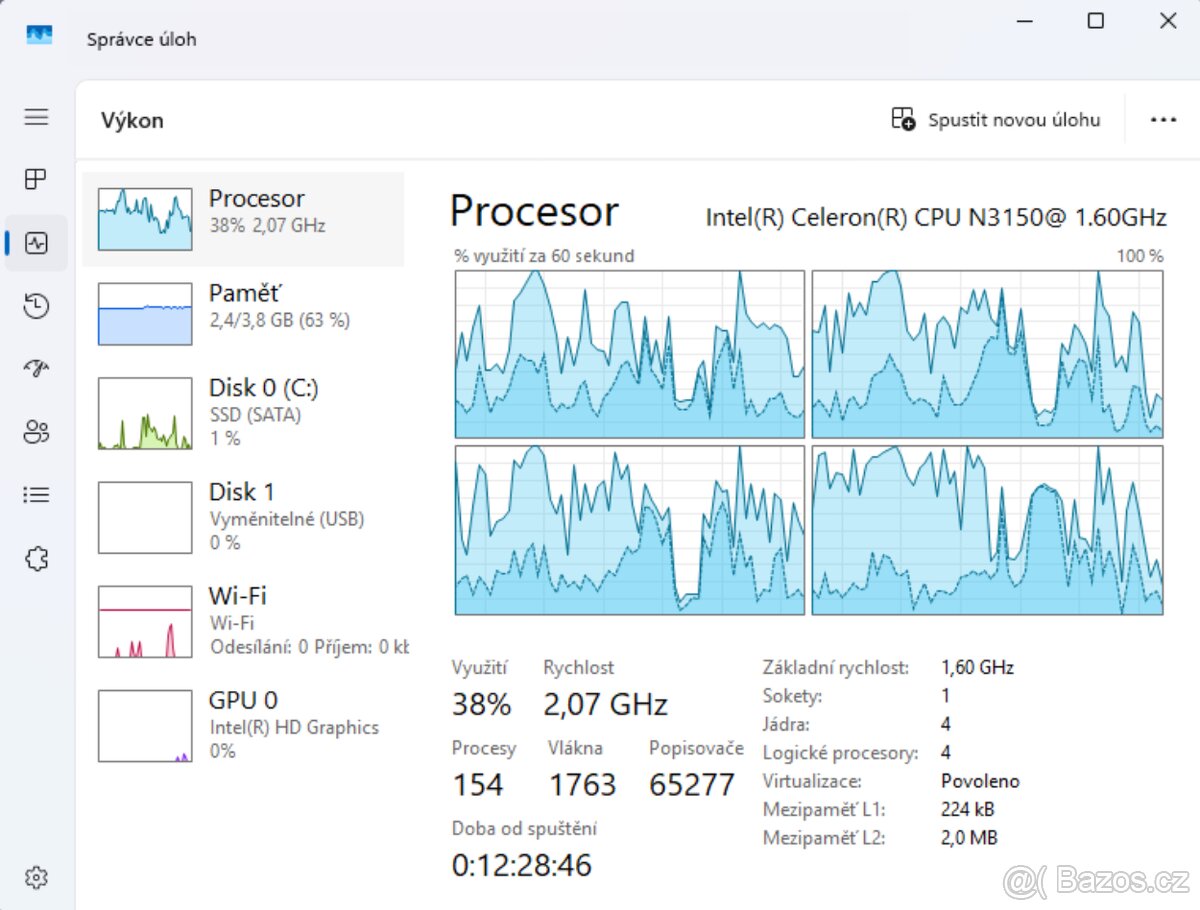Click the Spustit novou úlohu button

pyautogui.click(x=995, y=119)
